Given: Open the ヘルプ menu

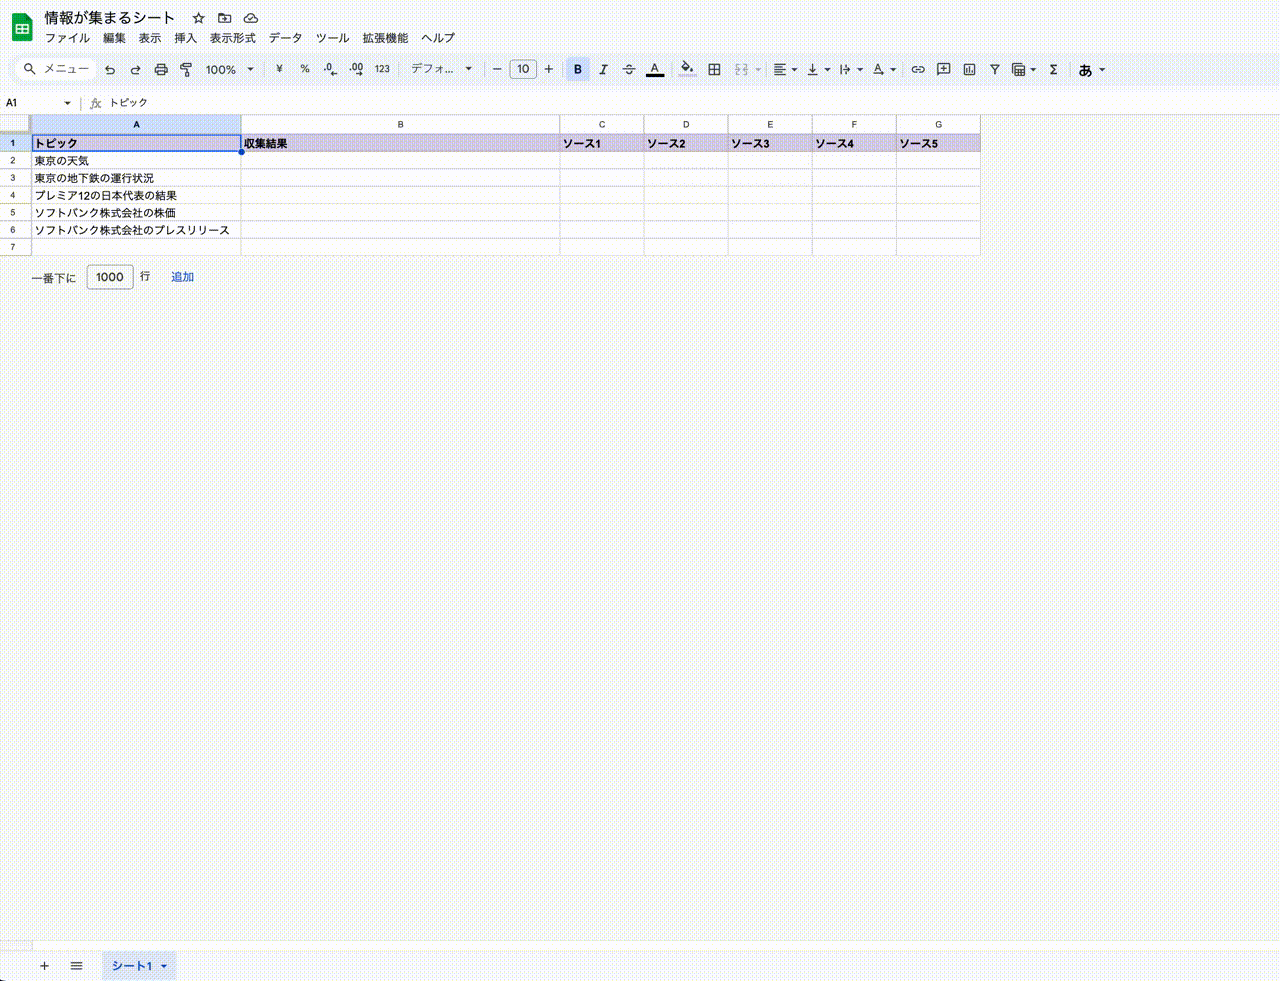Looking at the screenshot, I should 438,38.
